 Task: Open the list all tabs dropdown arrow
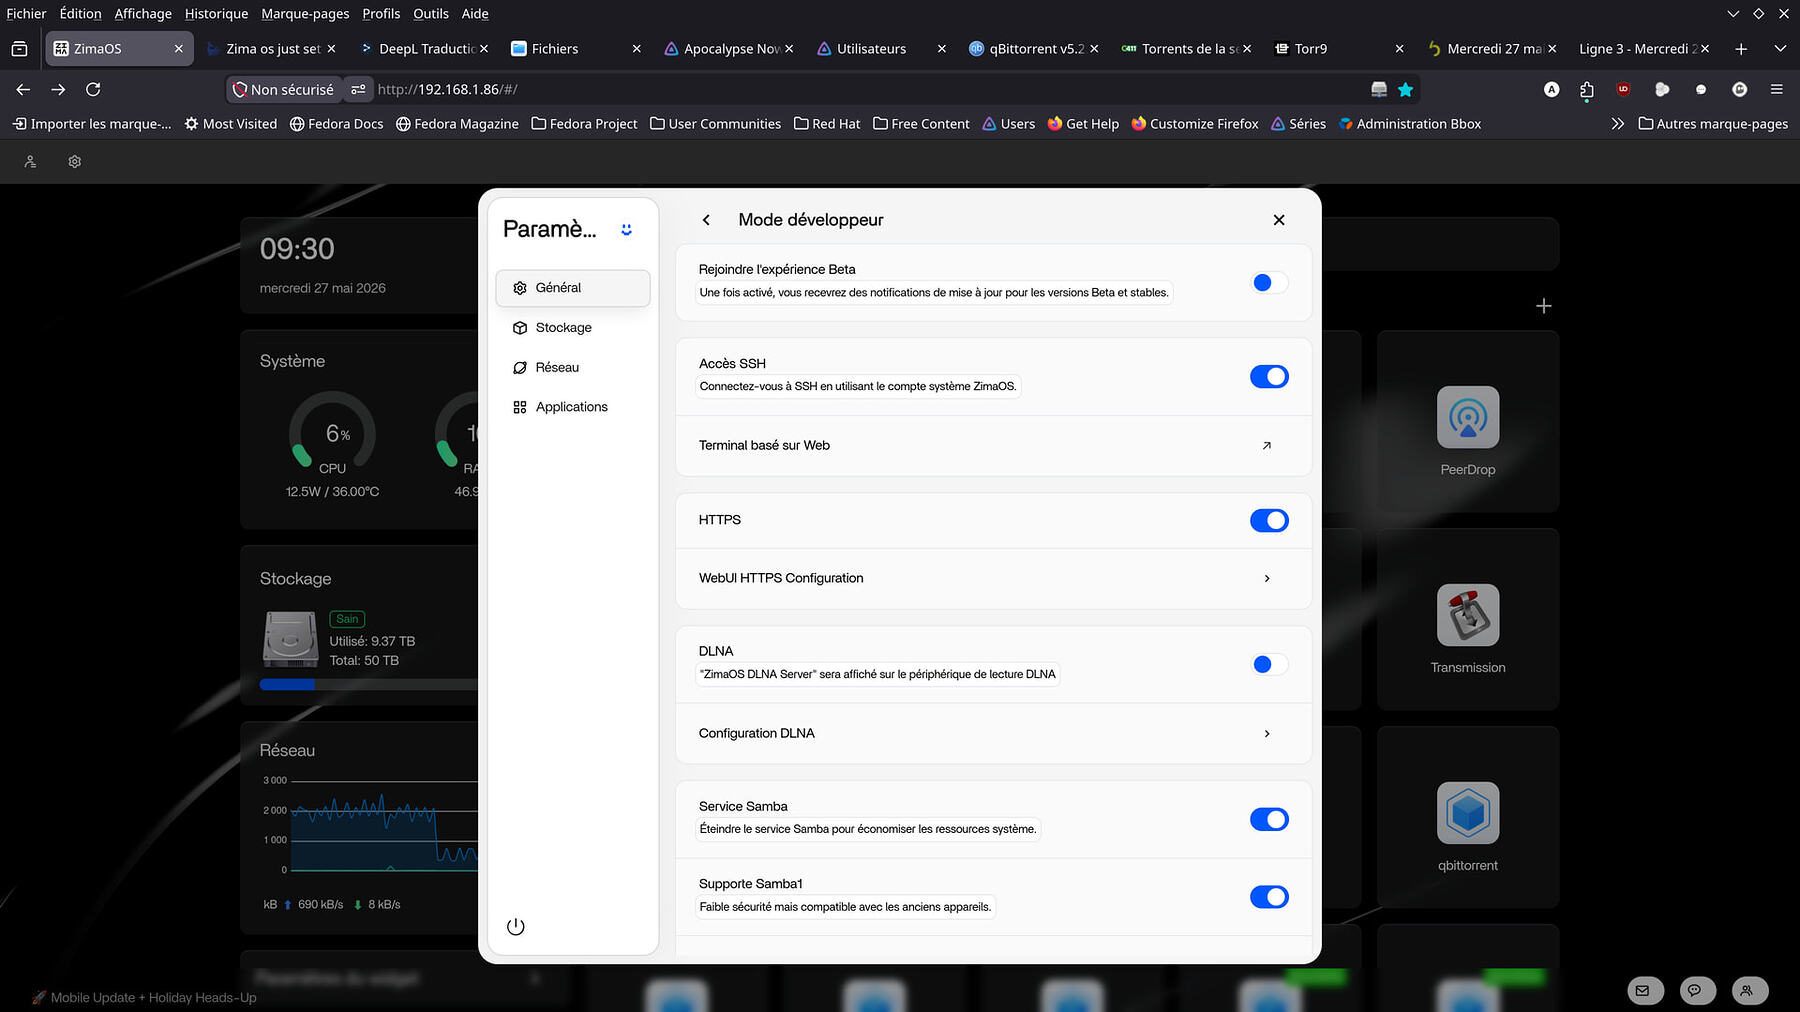tap(1780, 49)
